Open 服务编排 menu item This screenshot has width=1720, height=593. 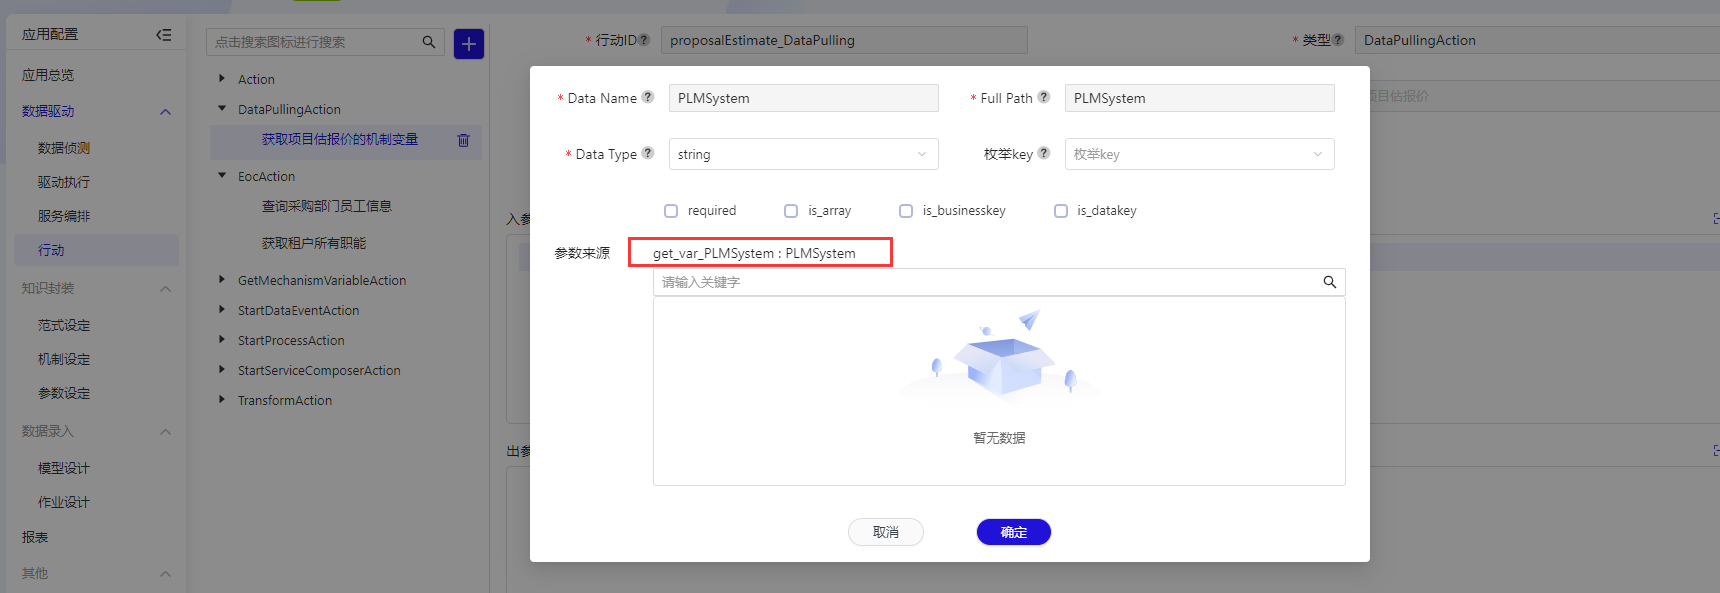64,216
